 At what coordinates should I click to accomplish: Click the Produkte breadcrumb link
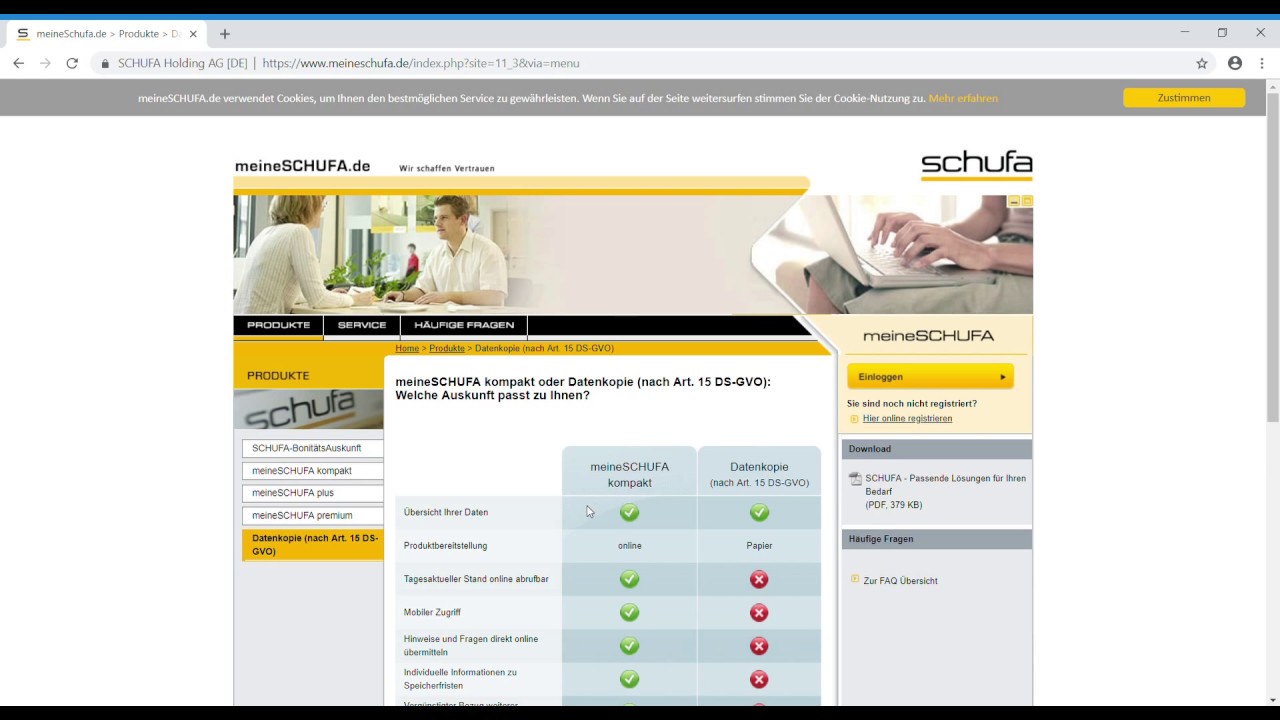[x=447, y=348]
